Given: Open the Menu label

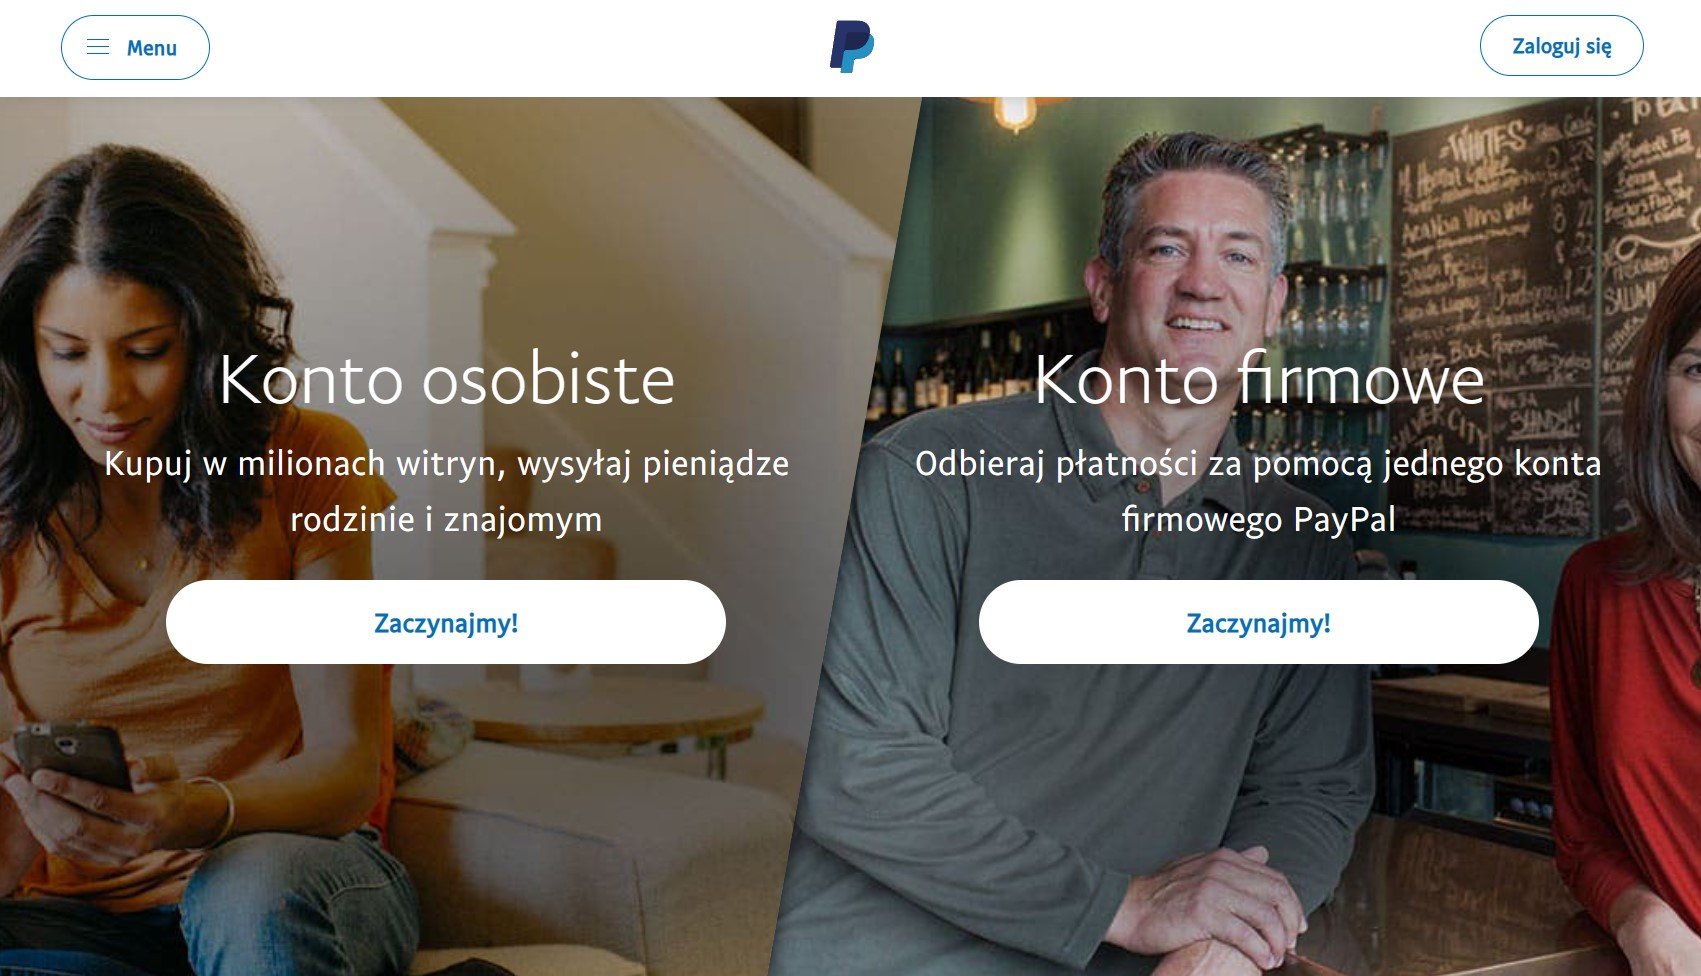Looking at the screenshot, I should point(151,48).
